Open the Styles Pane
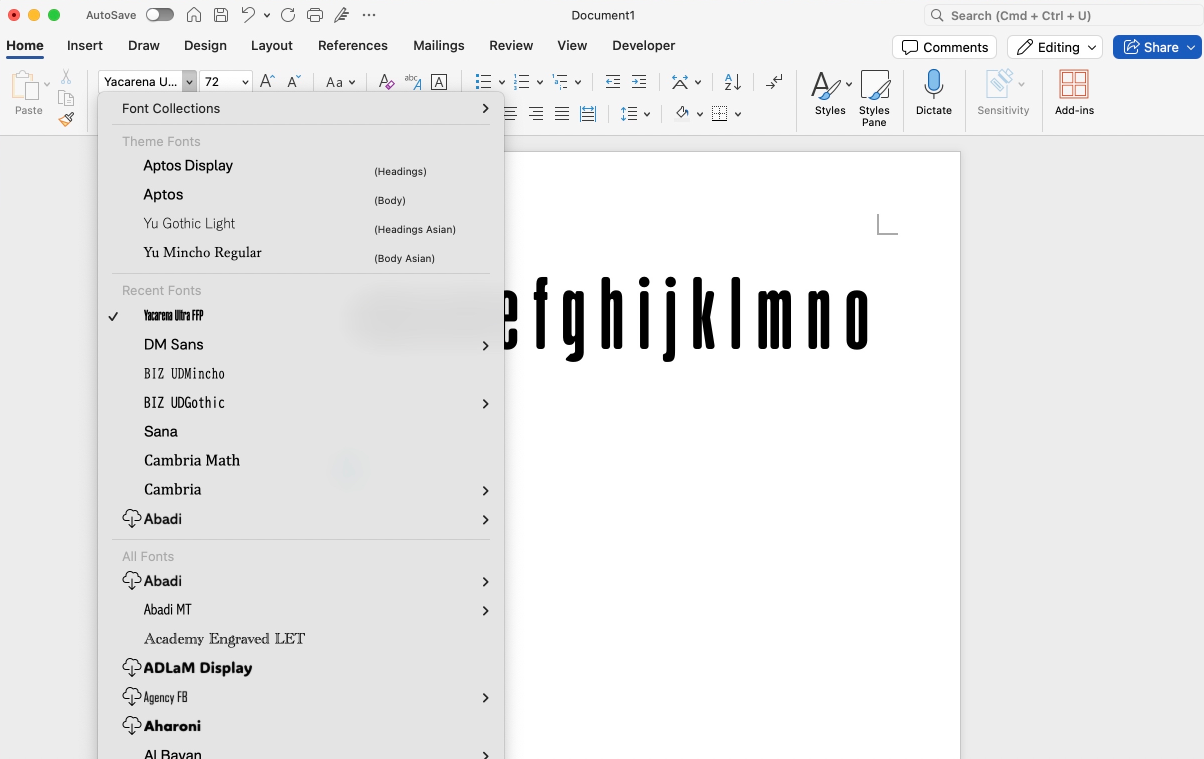The height and width of the screenshot is (759, 1204). pos(874,87)
